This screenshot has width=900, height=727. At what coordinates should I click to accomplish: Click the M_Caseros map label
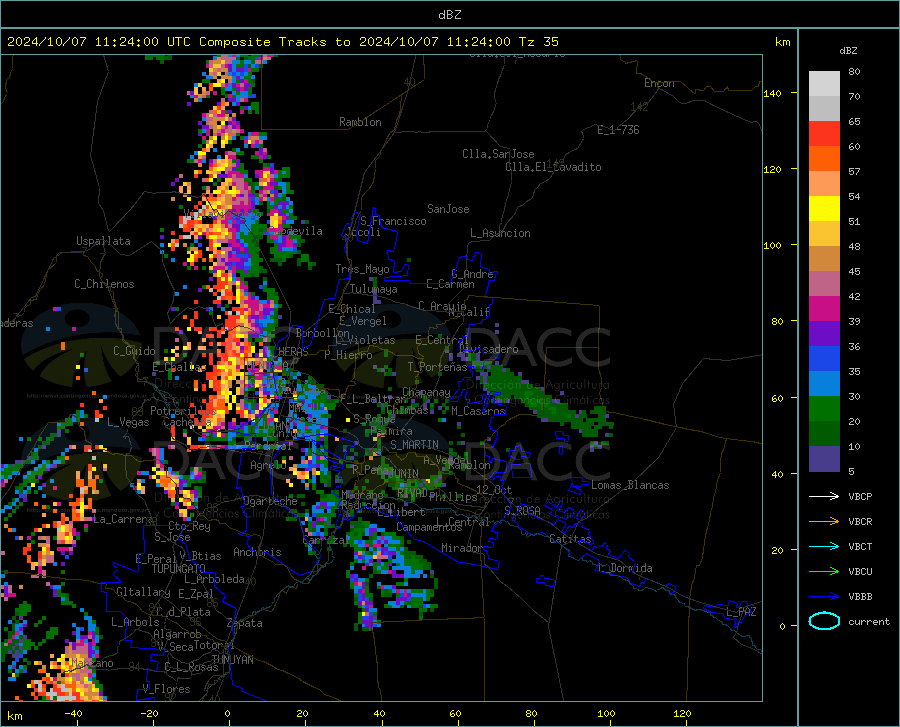(x=478, y=411)
